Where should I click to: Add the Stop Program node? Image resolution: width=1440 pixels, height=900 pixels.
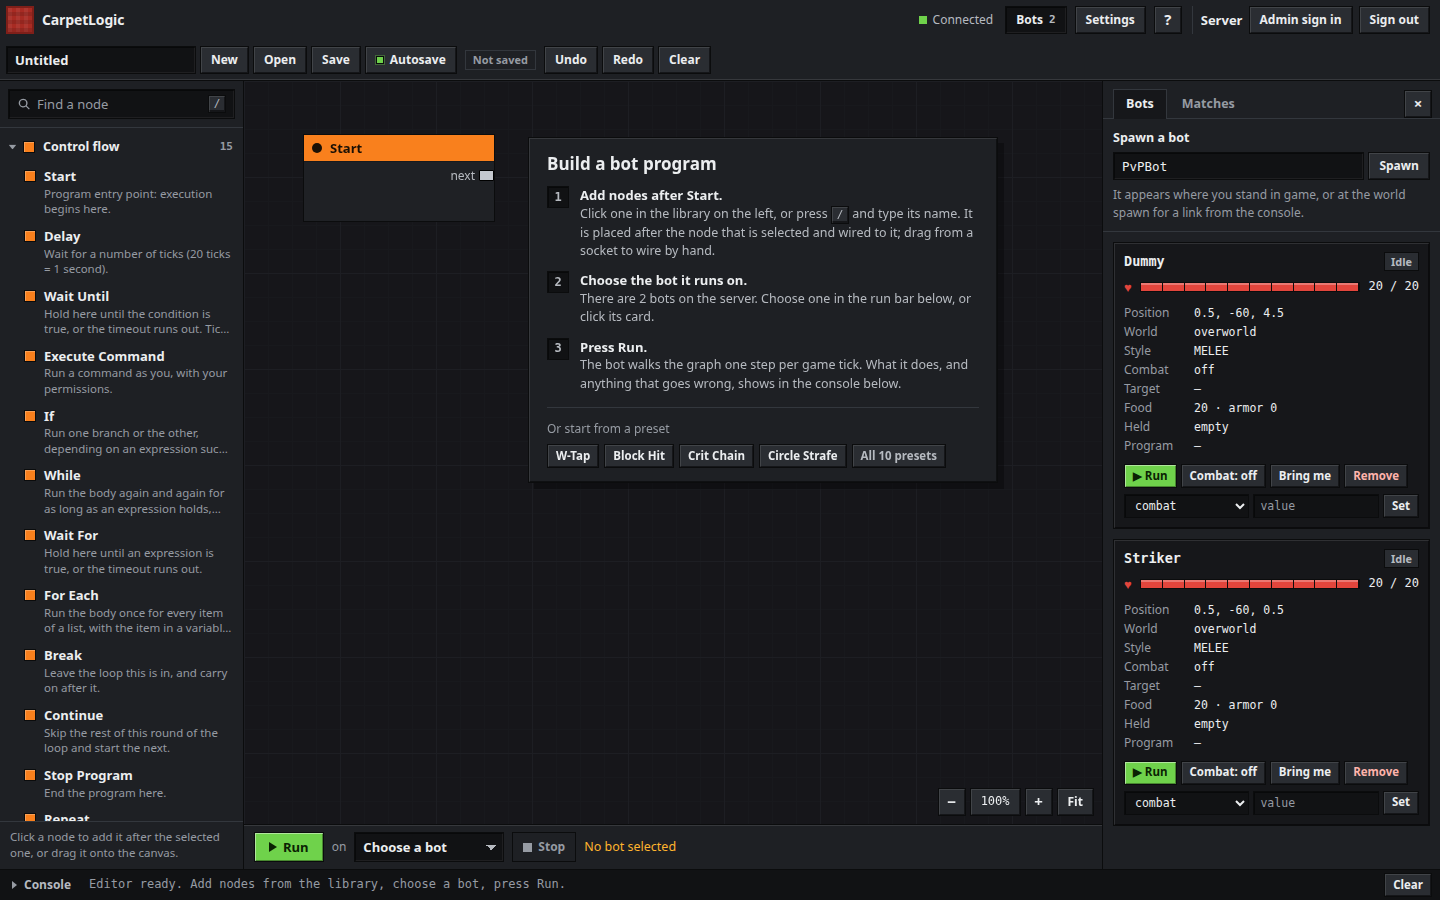(x=121, y=783)
